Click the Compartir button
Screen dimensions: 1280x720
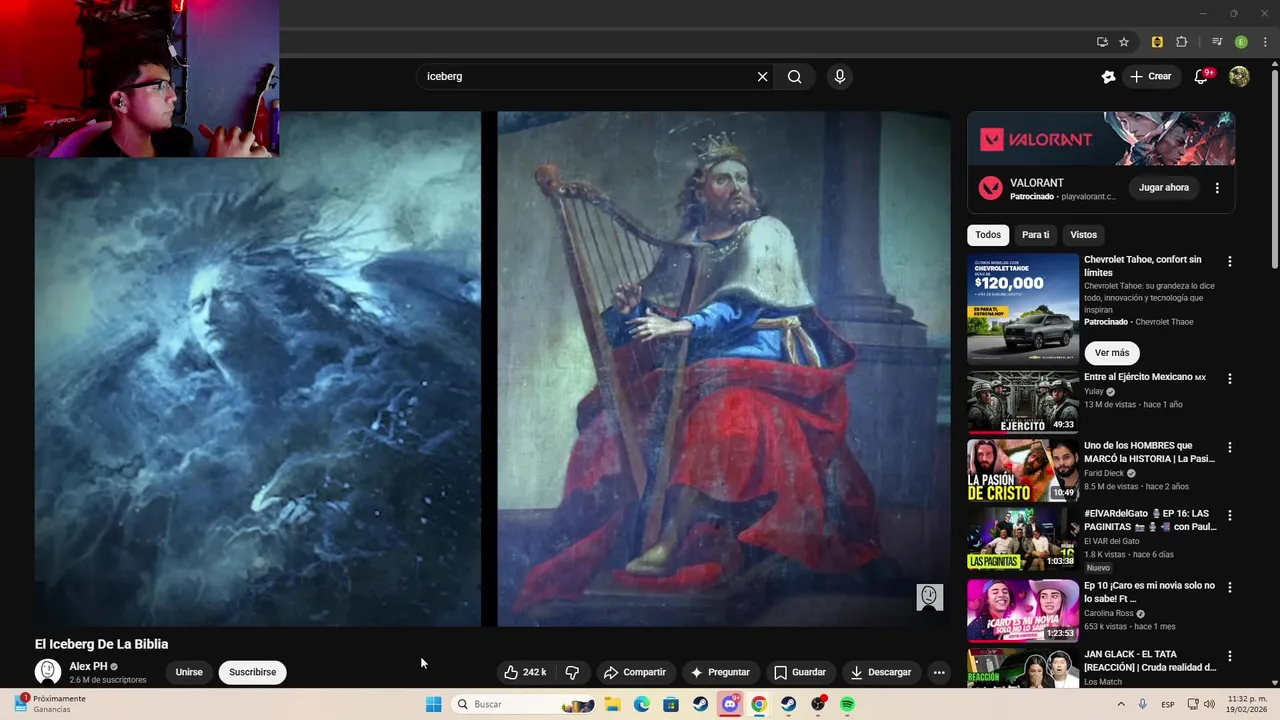coord(635,672)
